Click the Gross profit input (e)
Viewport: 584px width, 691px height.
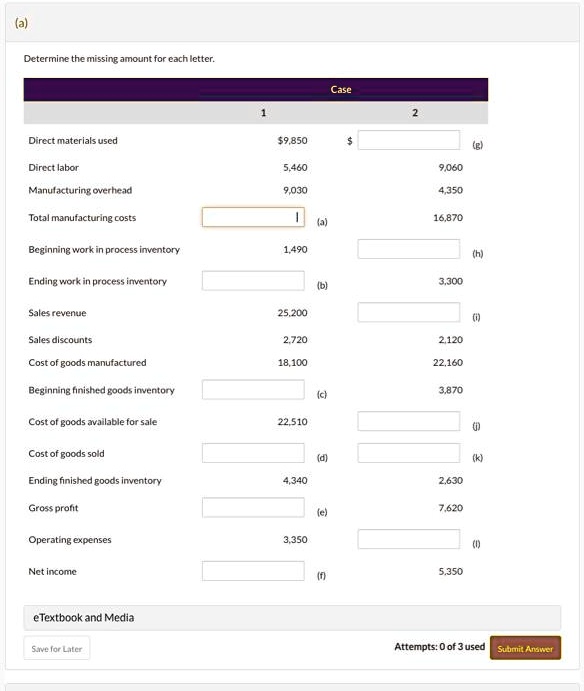(253, 508)
